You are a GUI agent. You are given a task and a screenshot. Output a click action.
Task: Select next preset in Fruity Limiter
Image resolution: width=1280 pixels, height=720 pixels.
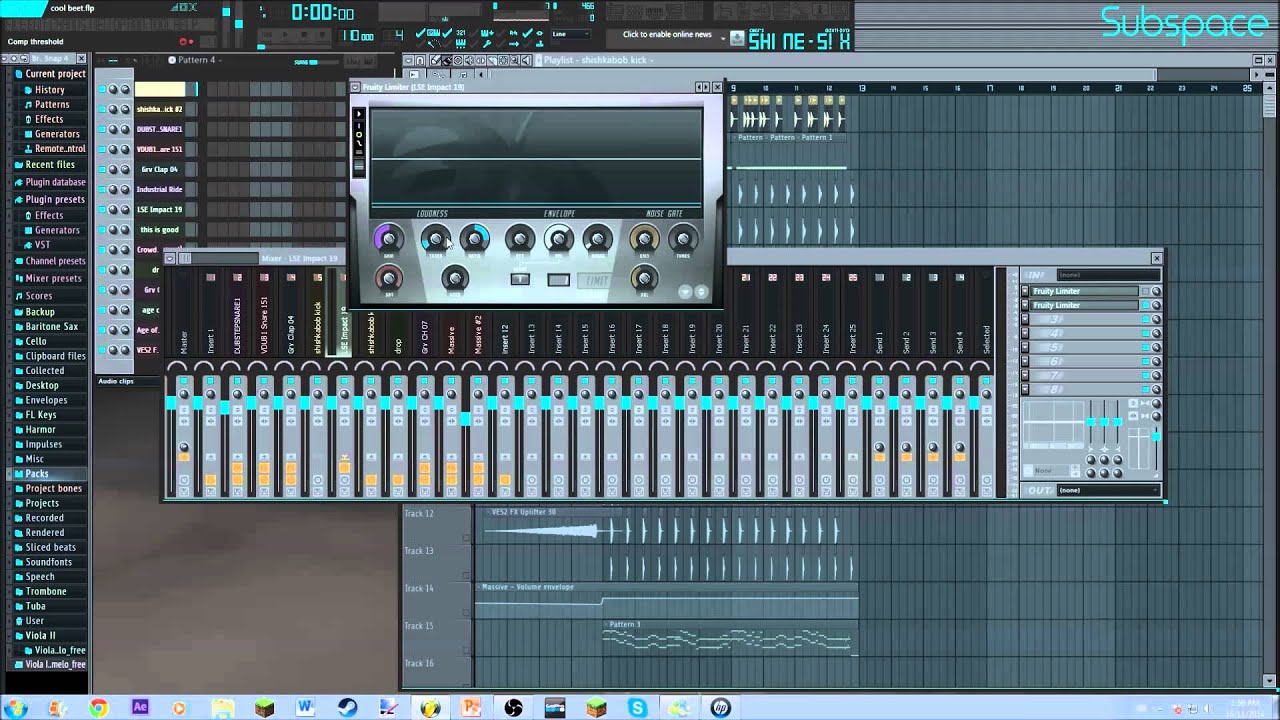pos(706,88)
